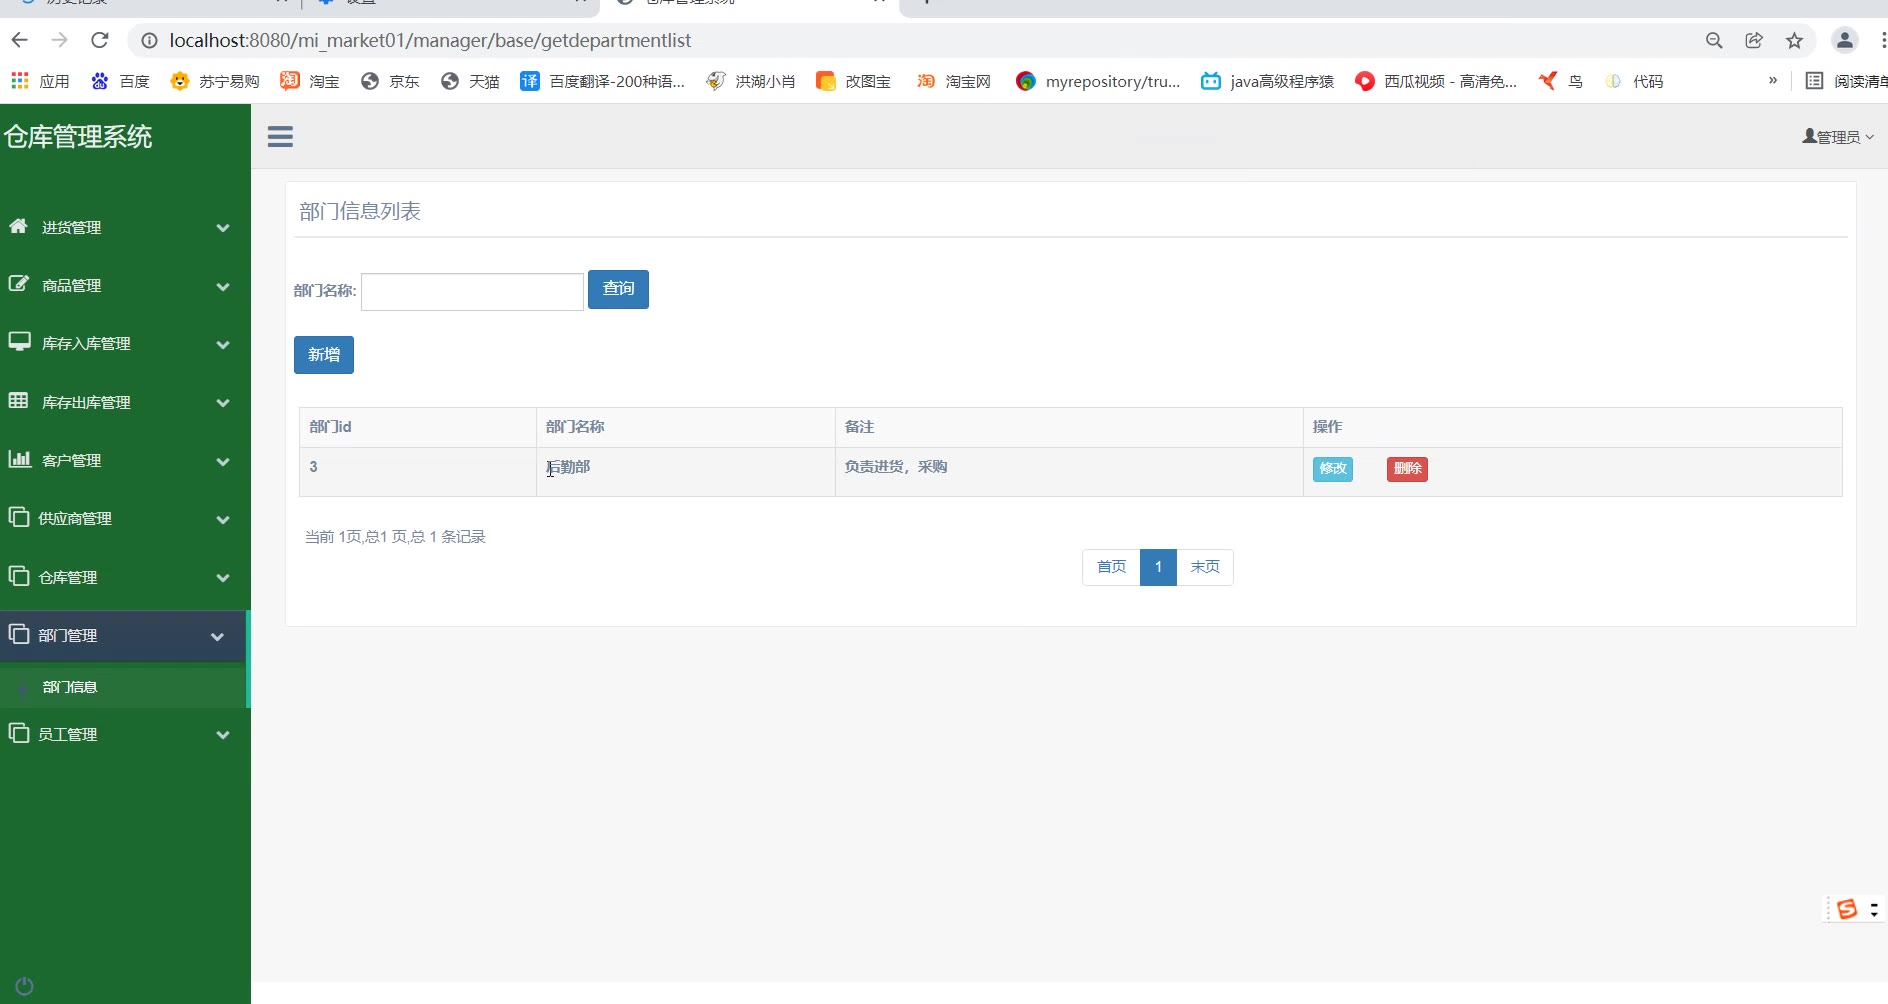Open the 京东 bookmark
The image size is (1888, 1004).
click(390, 81)
